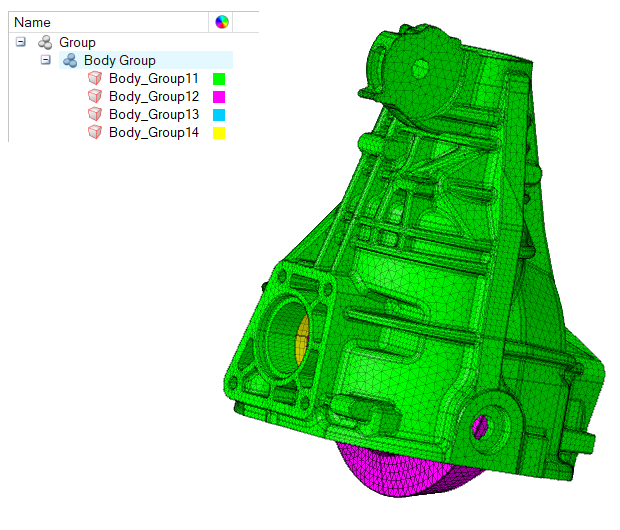The width and height of the screenshot is (620, 530).
Task: Click the Name column header
Action: click(109, 22)
